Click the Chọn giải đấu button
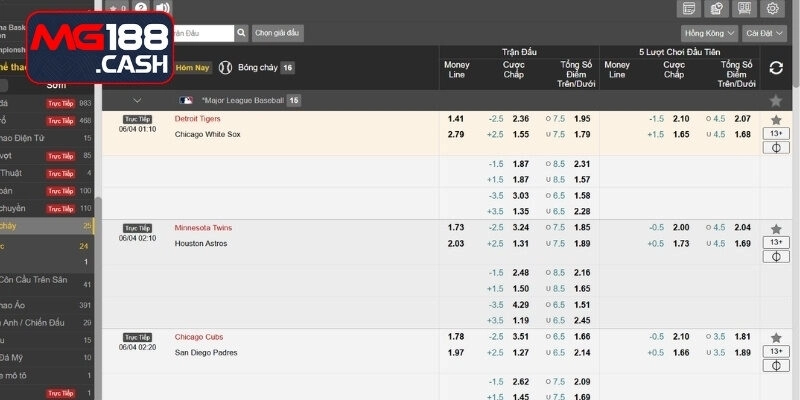 [278, 33]
